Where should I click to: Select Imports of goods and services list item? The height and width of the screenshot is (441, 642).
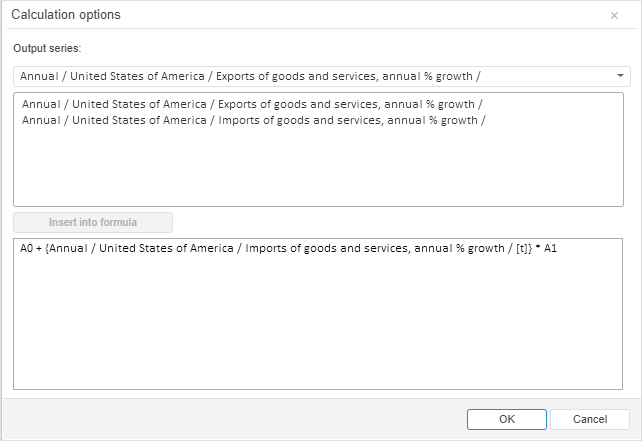(253, 120)
